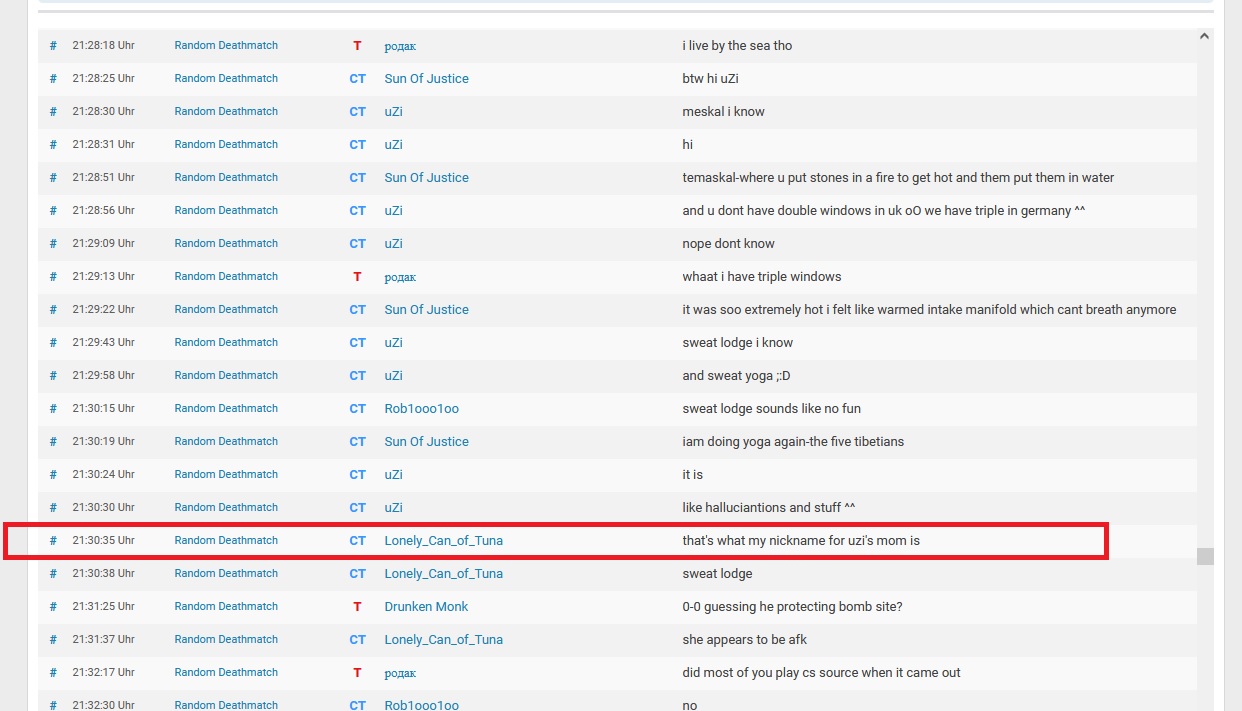Click the # permalink beside timestamp 21:28:18
This screenshot has width=1242, height=711.
53,46
